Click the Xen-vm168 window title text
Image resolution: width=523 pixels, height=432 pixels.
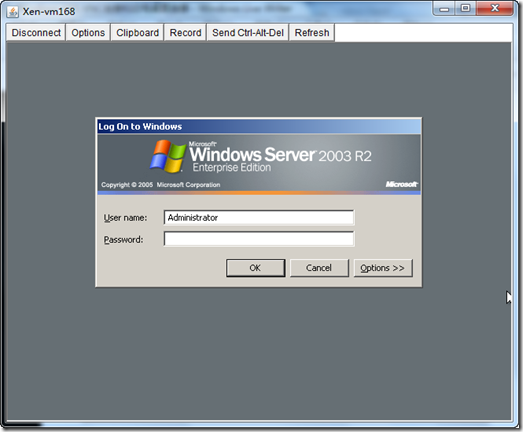tap(49, 12)
